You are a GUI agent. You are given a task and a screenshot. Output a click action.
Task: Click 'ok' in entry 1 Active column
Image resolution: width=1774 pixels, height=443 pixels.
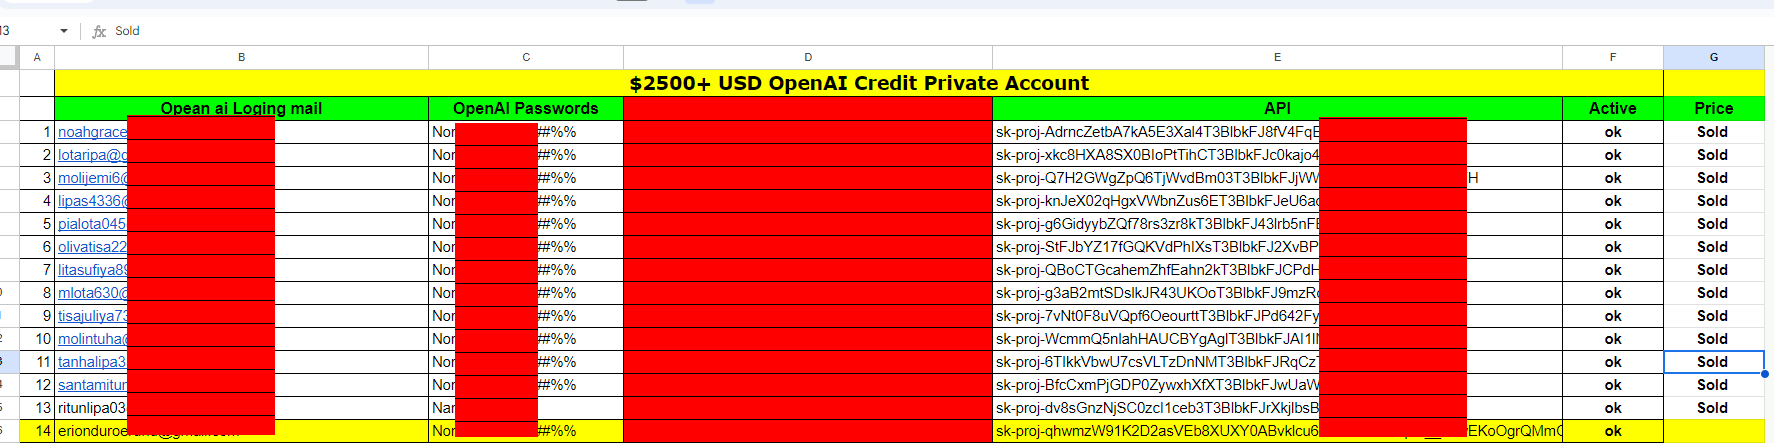[x=1613, y=132]
